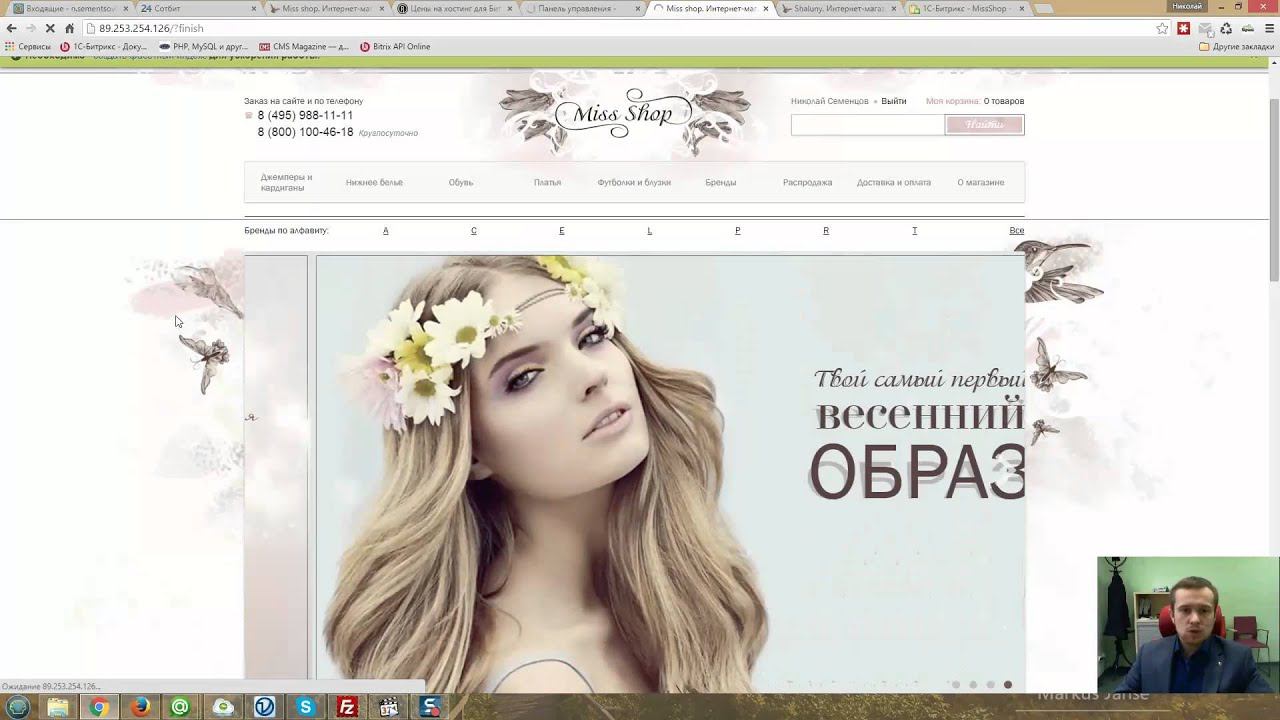The width and height of the screenshot is (1280, 720).
Task: Open the Джемперы и кардиганы category
Action: 287,183
